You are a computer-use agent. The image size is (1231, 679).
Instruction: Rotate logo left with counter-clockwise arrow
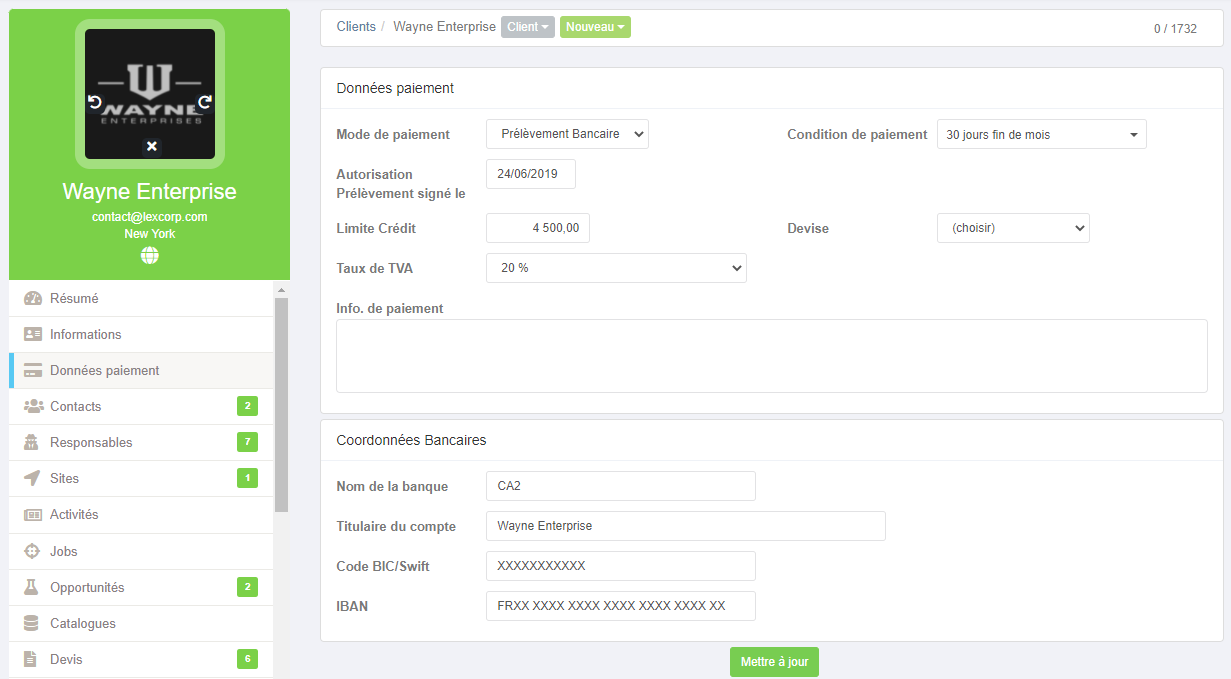tap(95, 102)
